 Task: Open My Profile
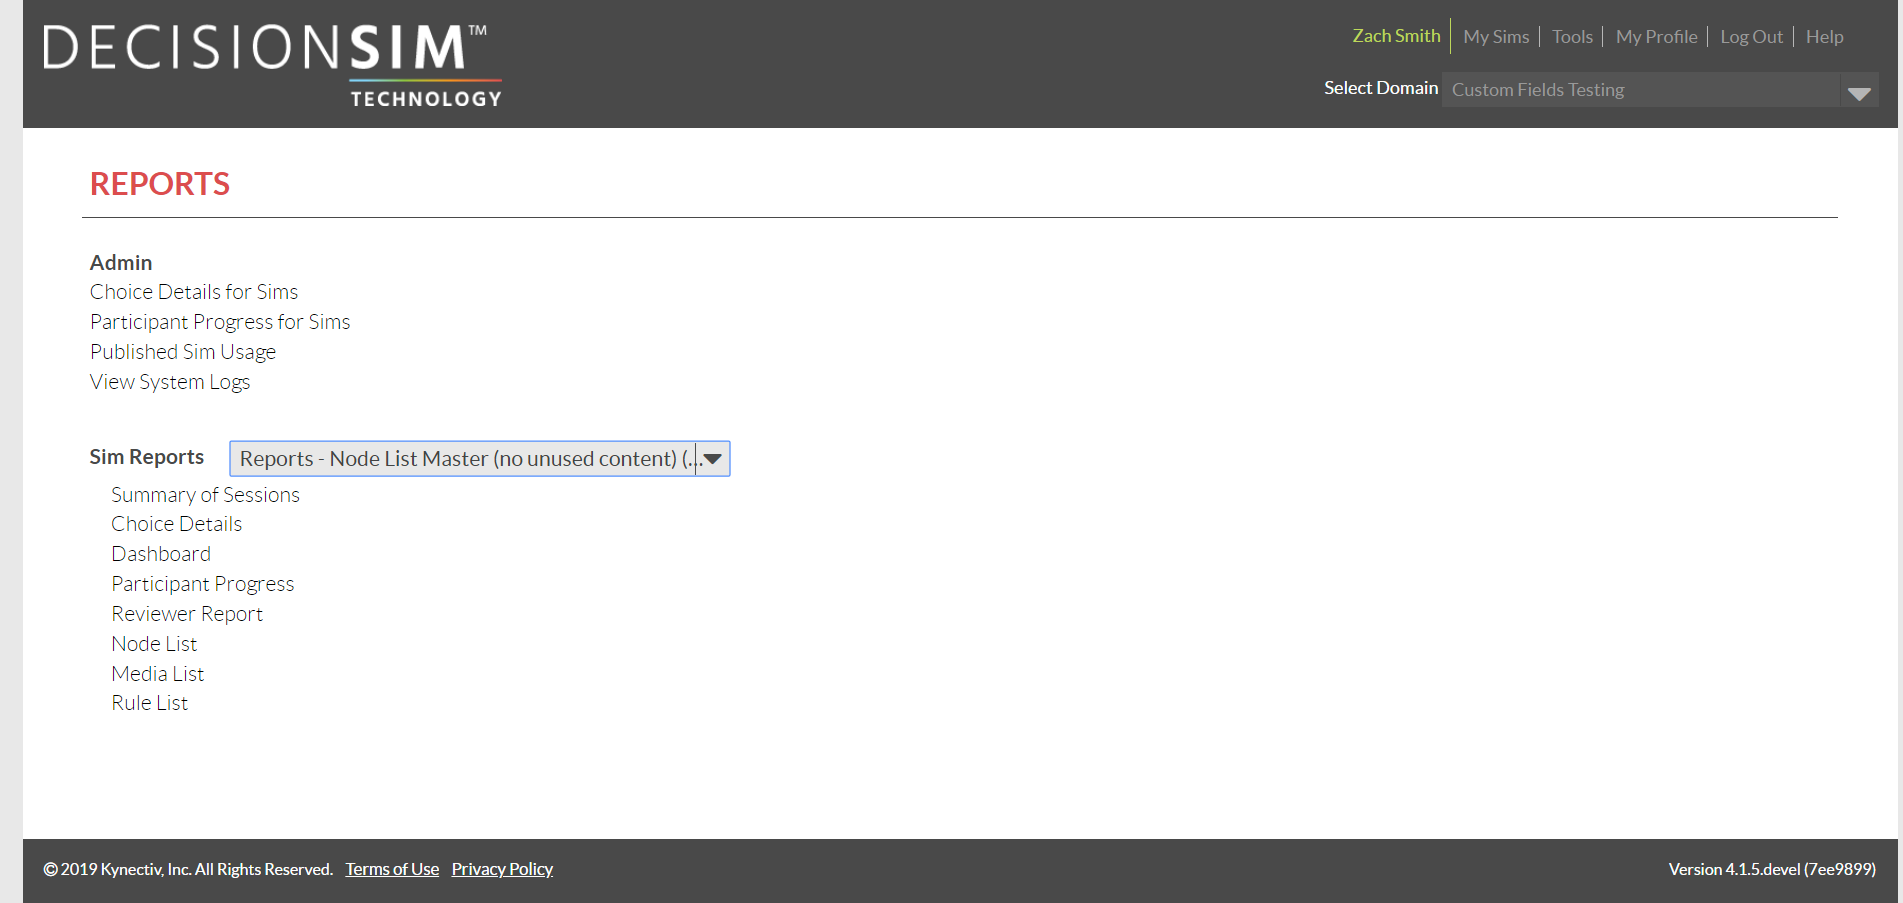[1655, 36]
